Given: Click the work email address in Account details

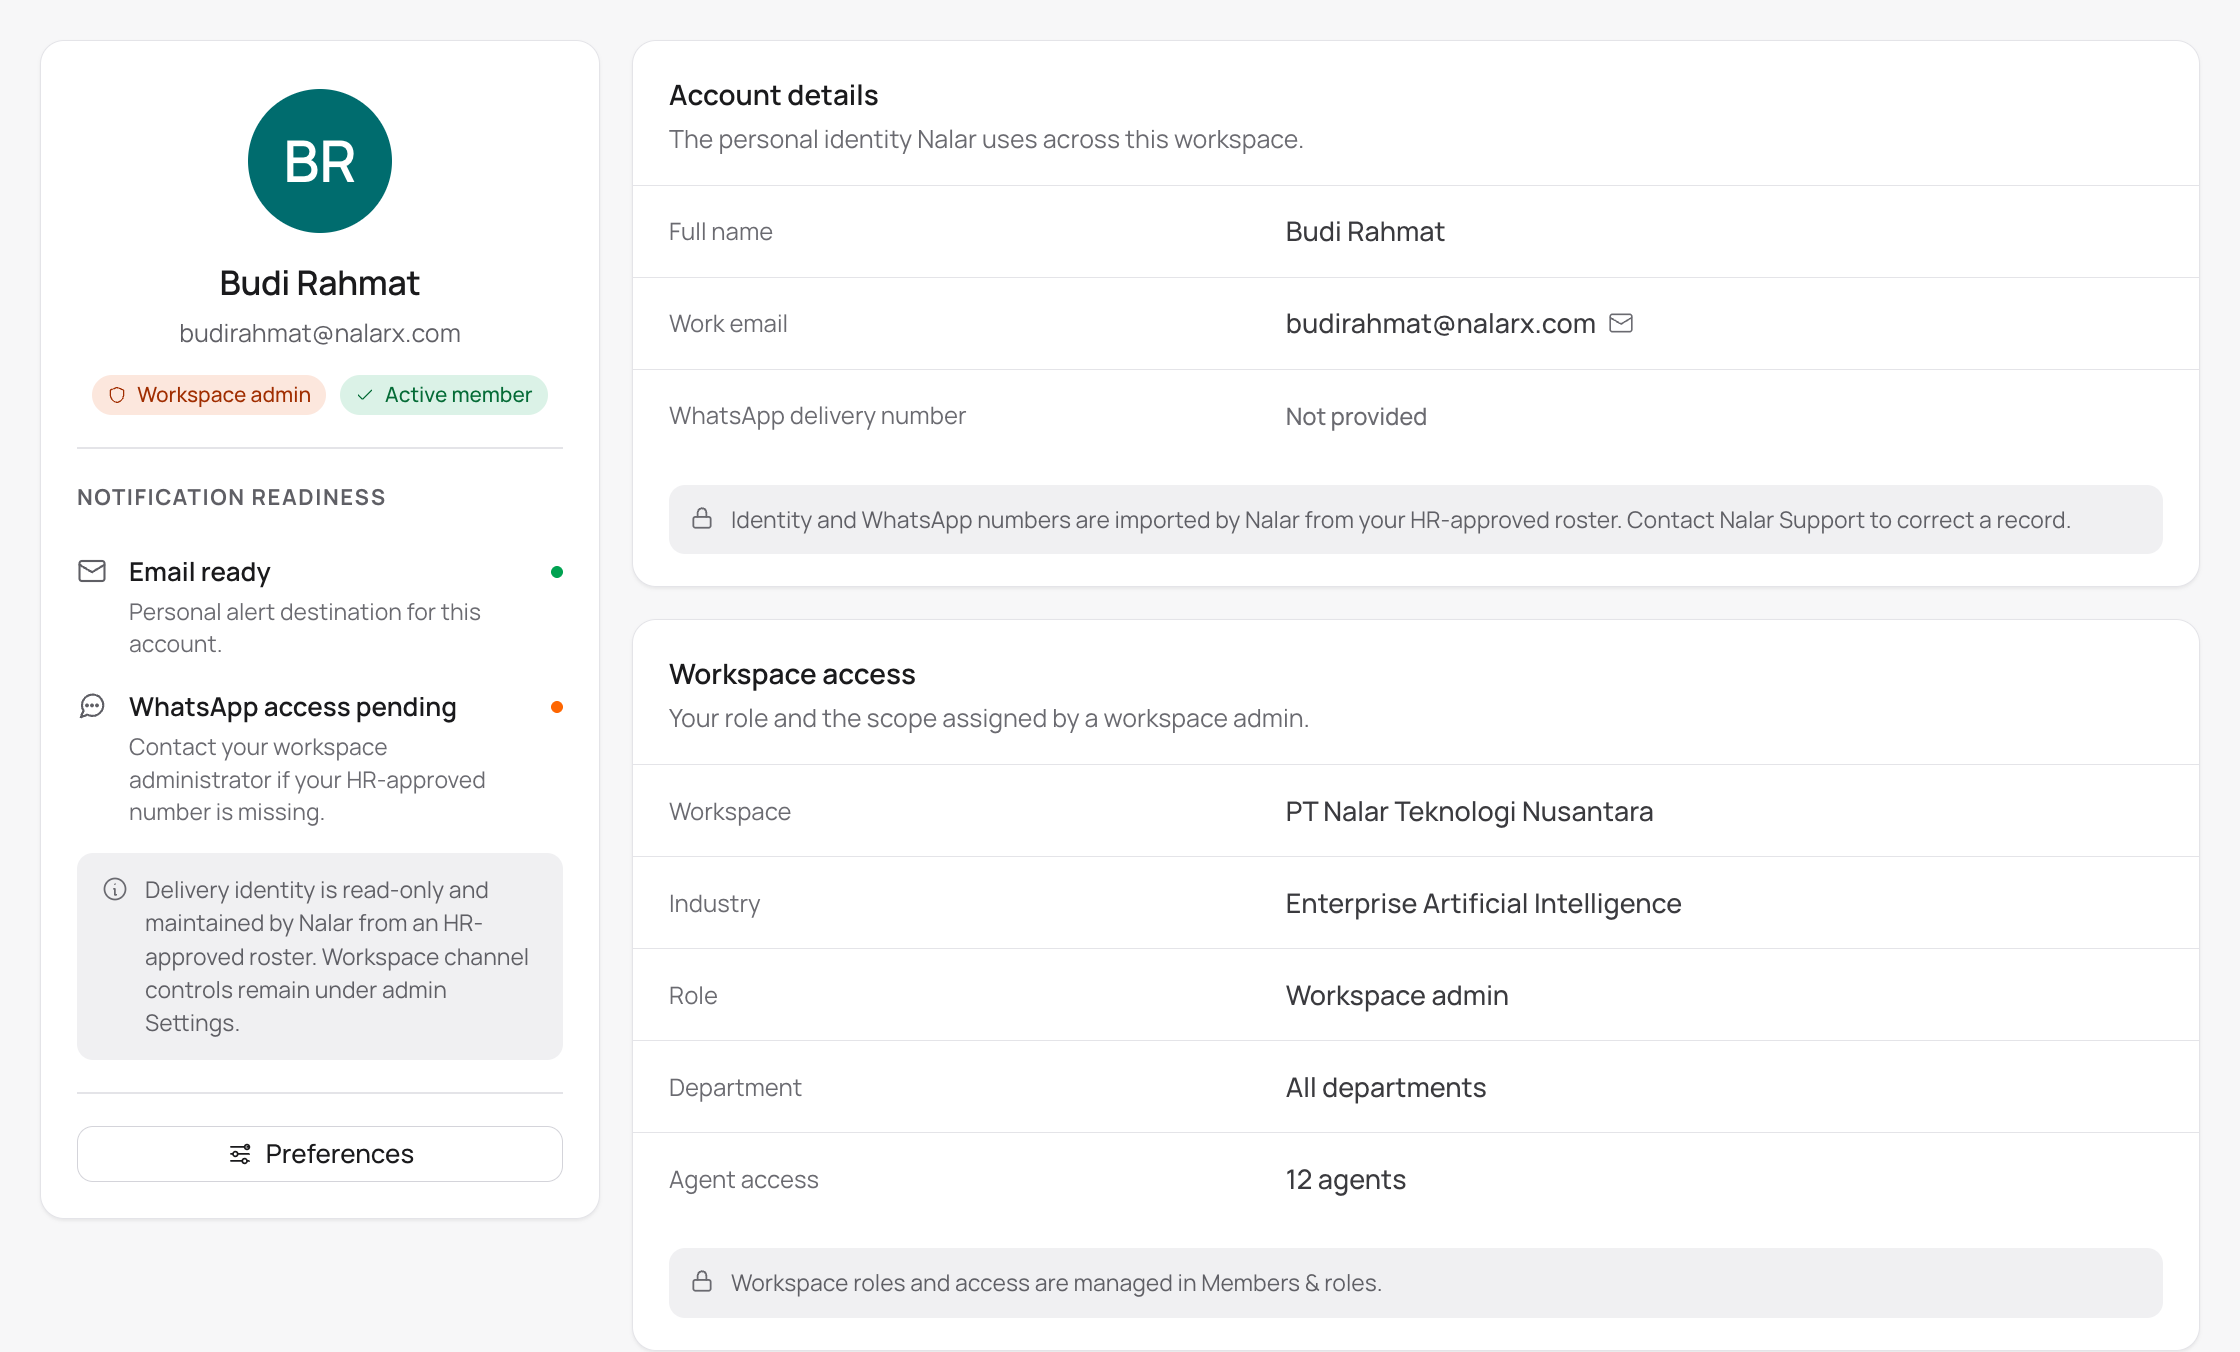Looking at the screenshot, I should [x=1440, y=323].
